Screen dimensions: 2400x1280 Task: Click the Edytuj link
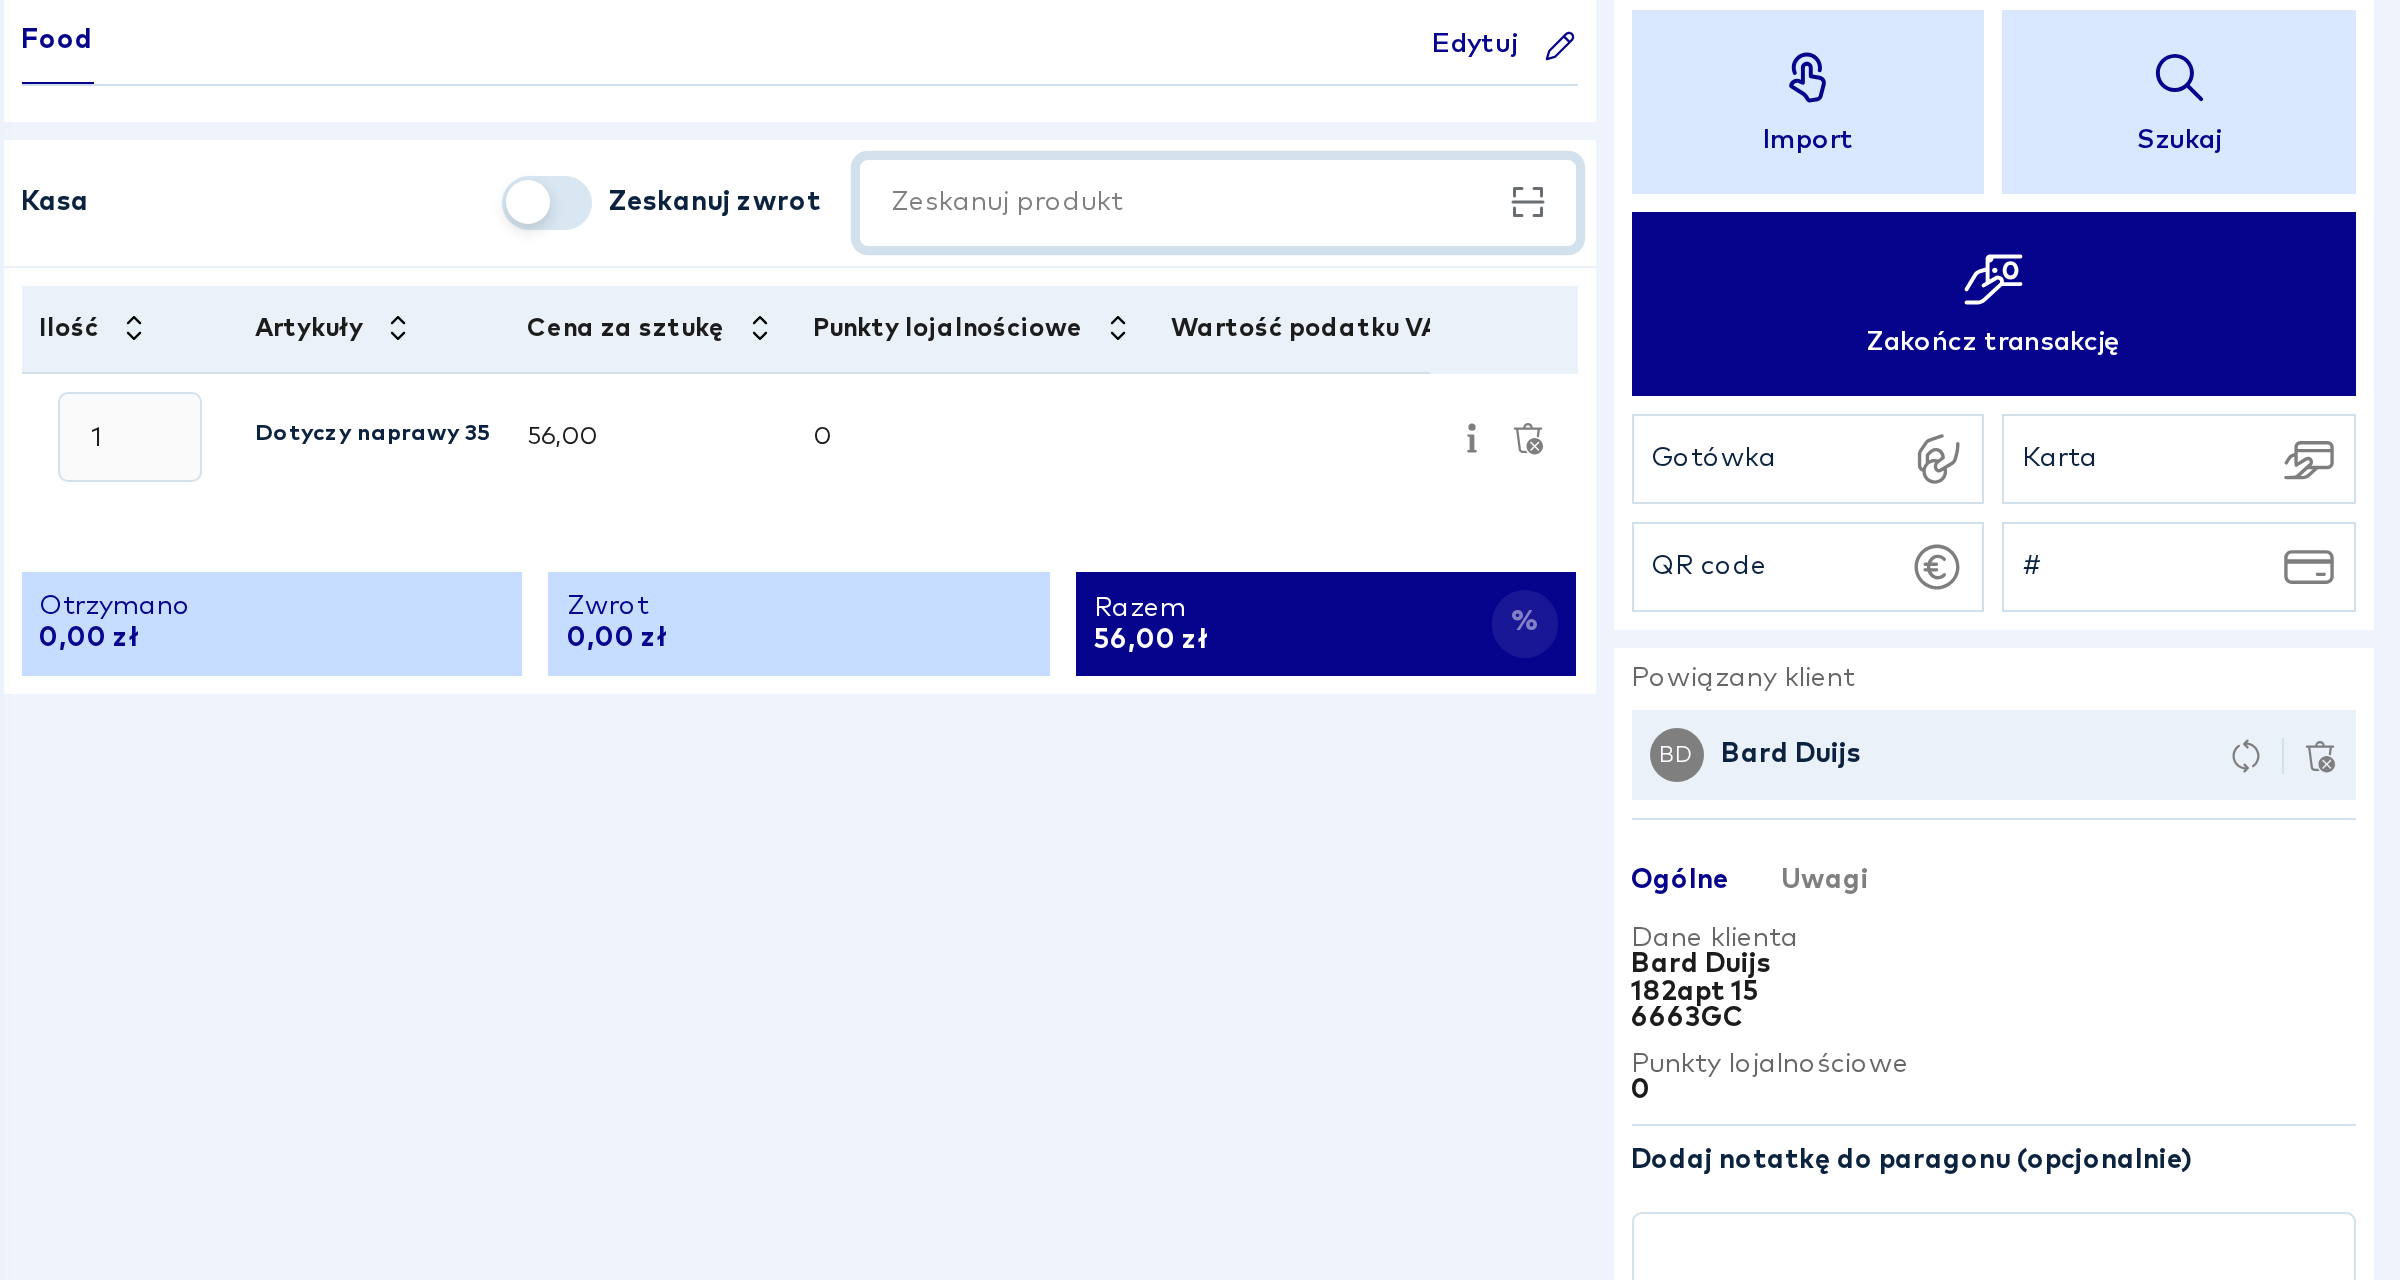(1475, 44)
